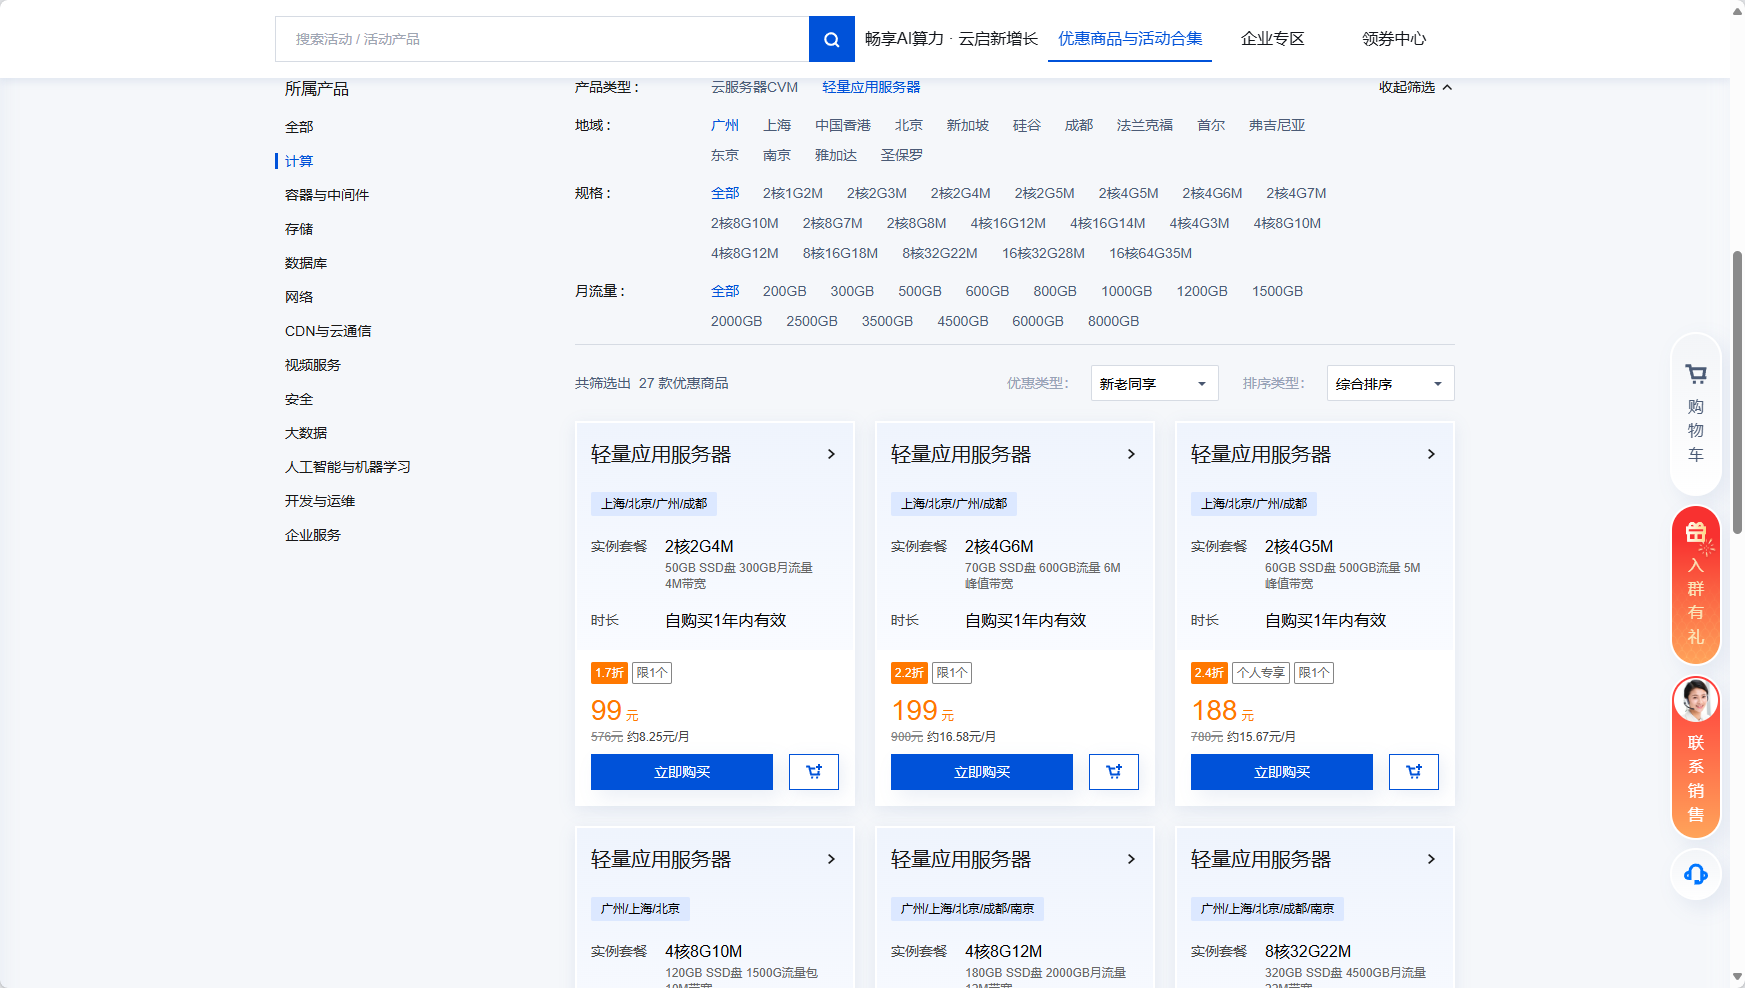The image size is (1745, 988).
Task: Add the 199元 2核4G6M server to cart
Action: tap(1113, 771)
